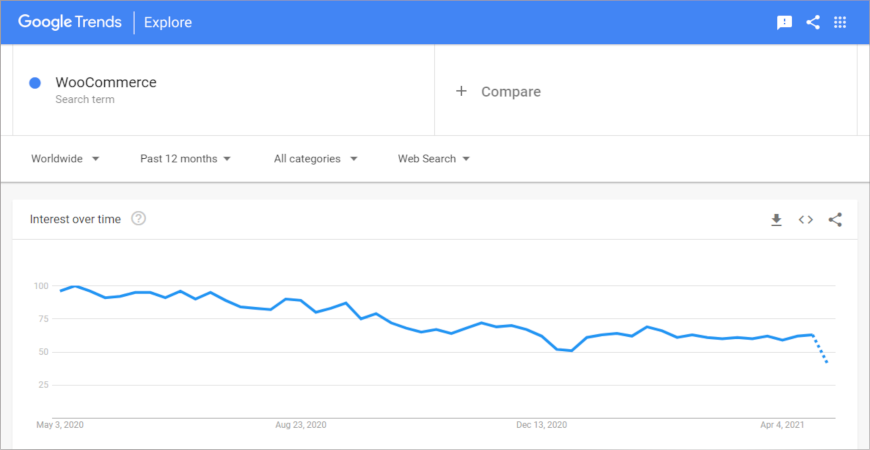
Task: Open the Interest over time help icon
Action: tap(139, 219)
